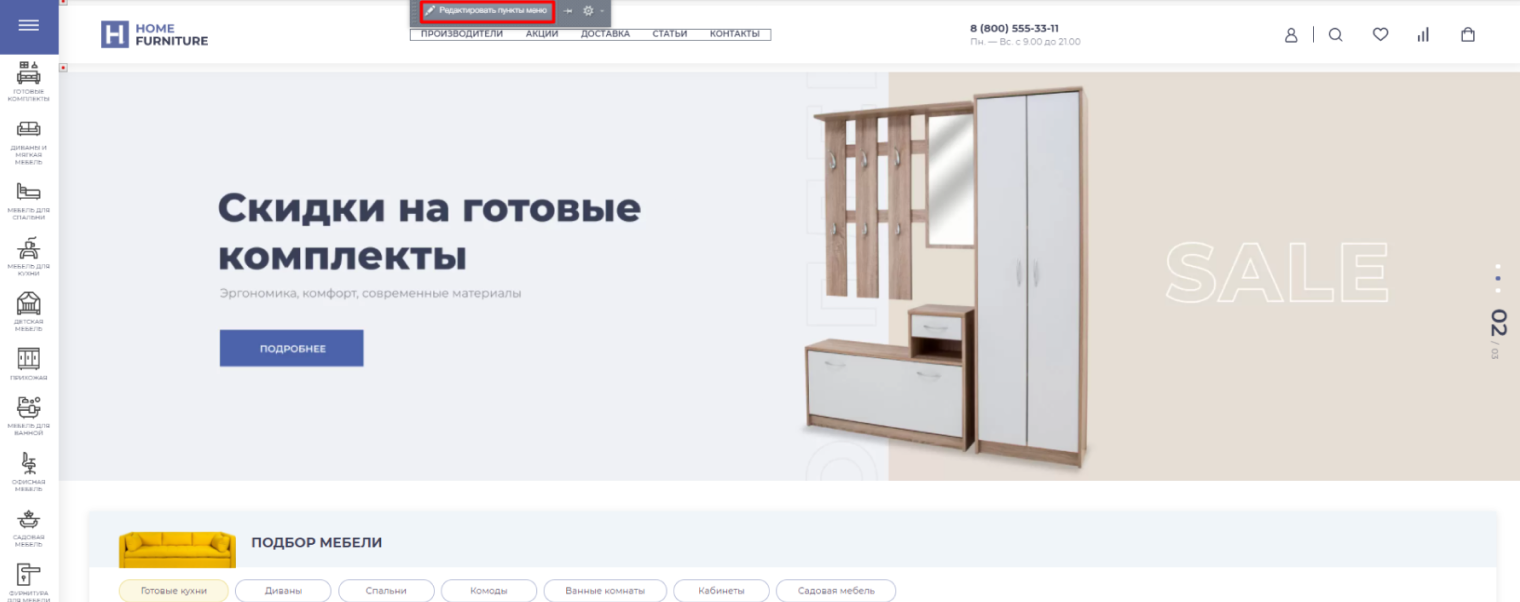Select the Прихожая wardrobe icon
1520x602 pixels.
click(x=29, y=358)
